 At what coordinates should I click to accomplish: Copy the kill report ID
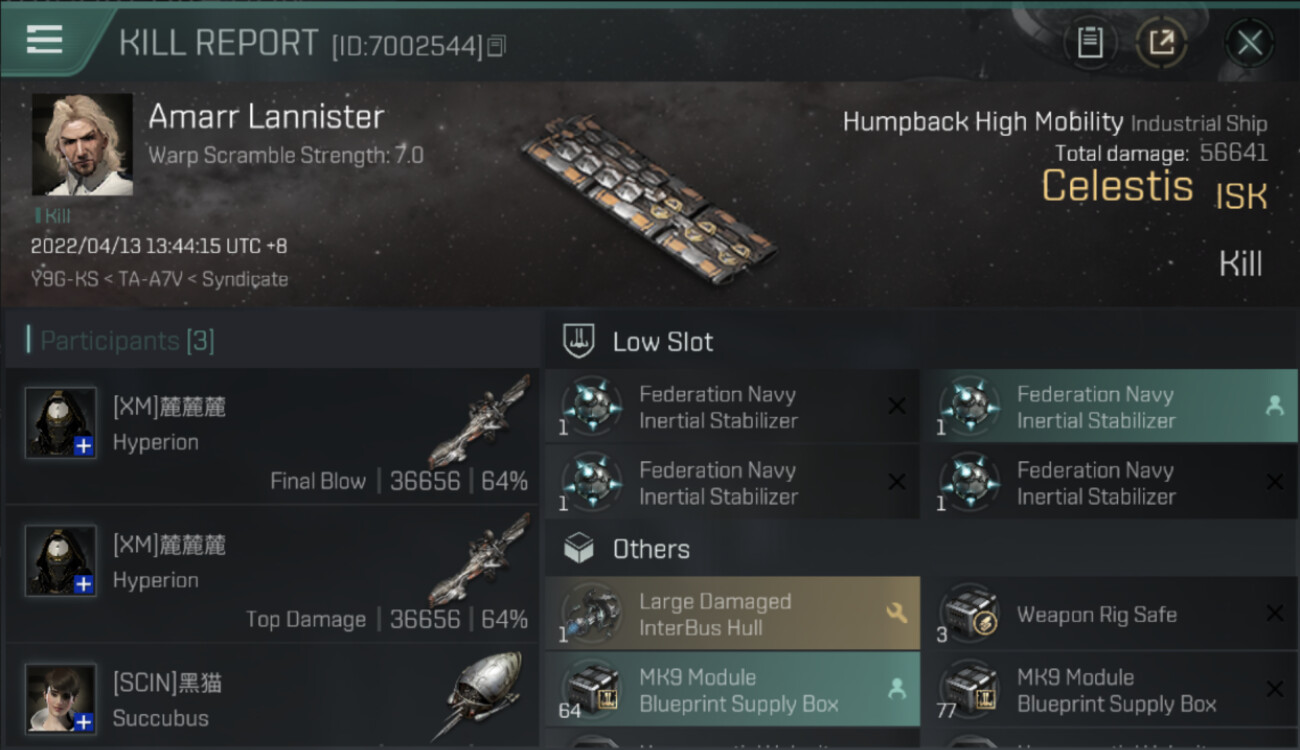(x=497, y=45)
